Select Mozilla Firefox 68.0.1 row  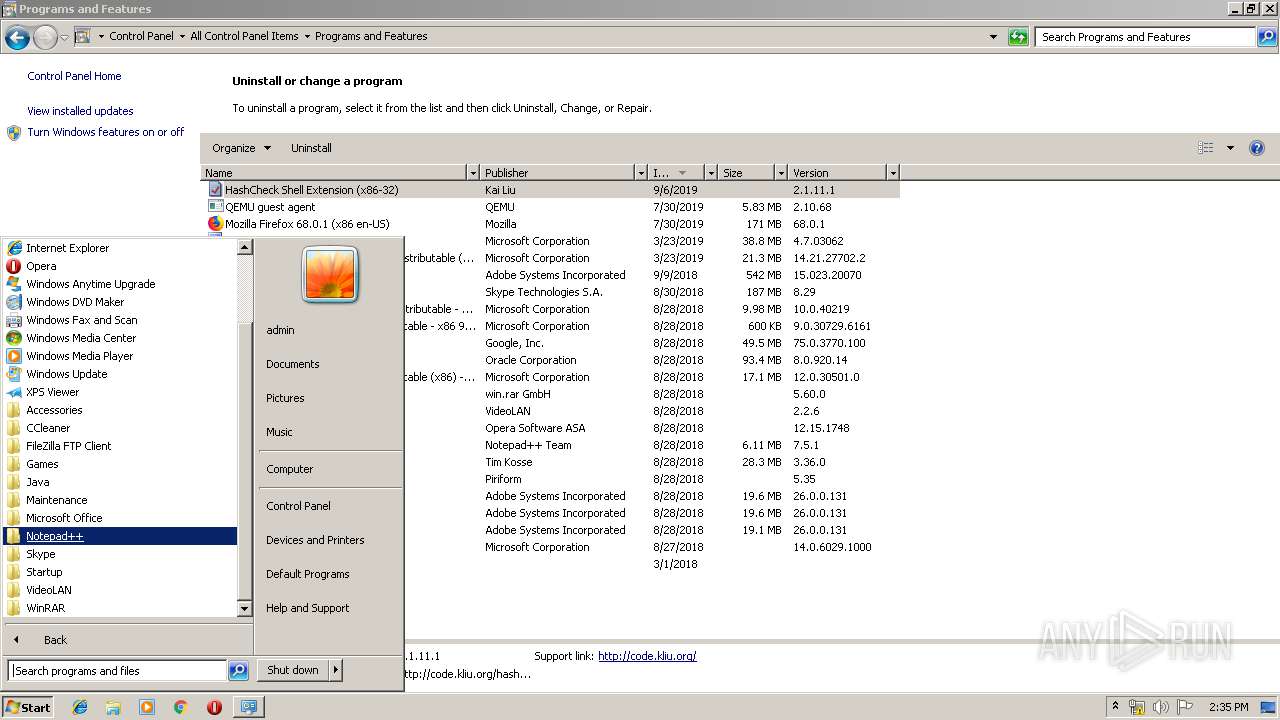[x=550, y=224]
